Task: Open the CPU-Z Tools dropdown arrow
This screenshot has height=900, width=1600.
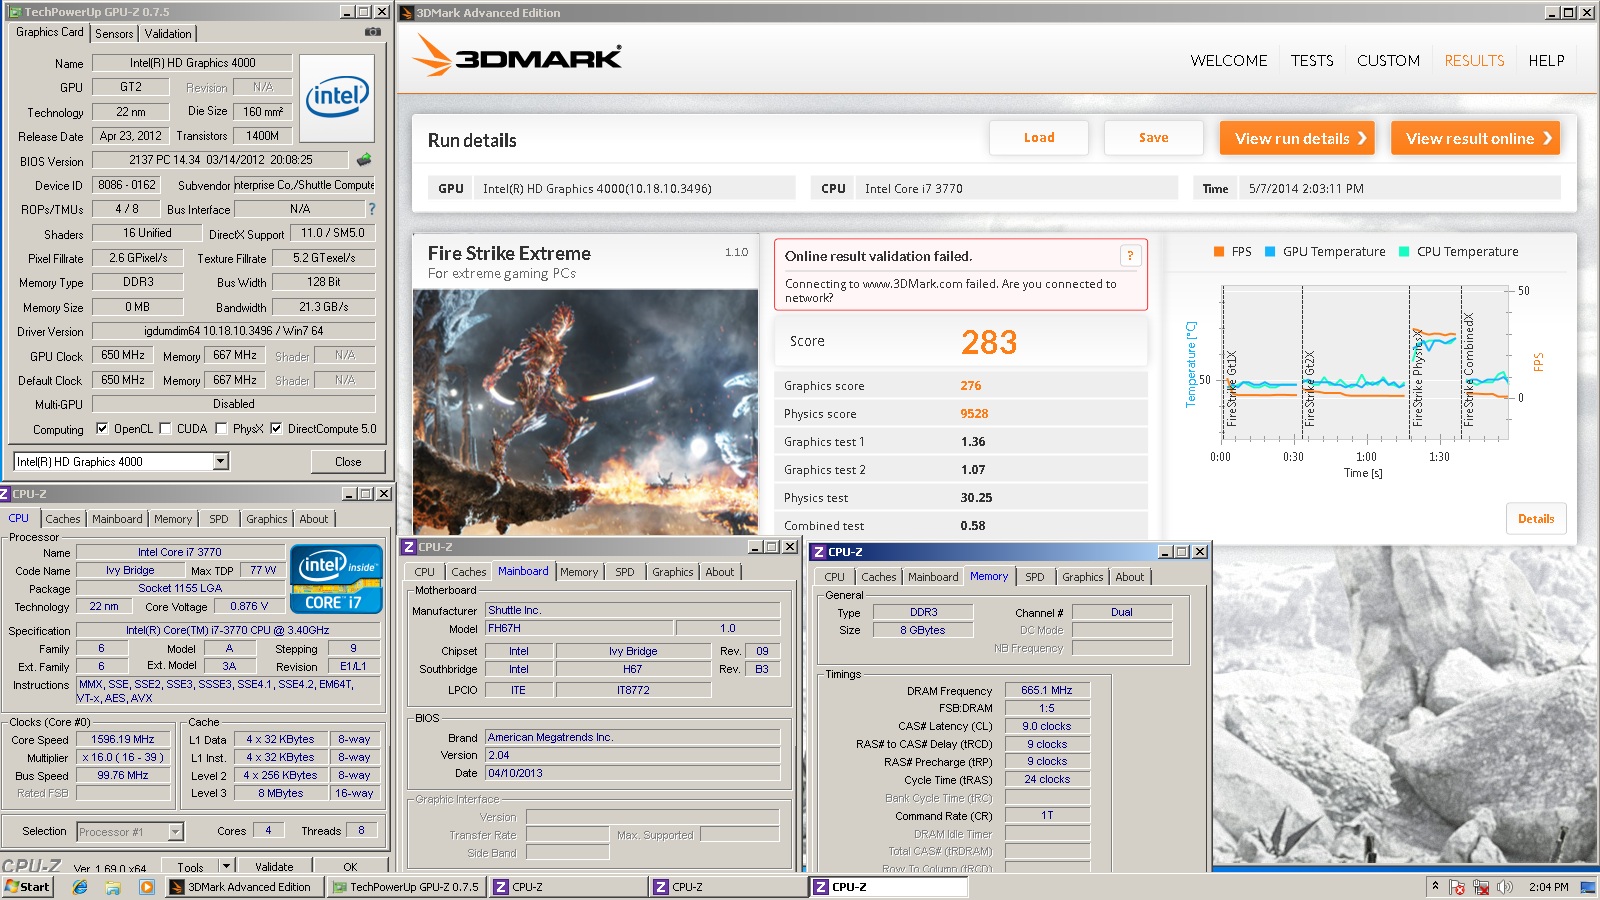Action: click(227, 866)
